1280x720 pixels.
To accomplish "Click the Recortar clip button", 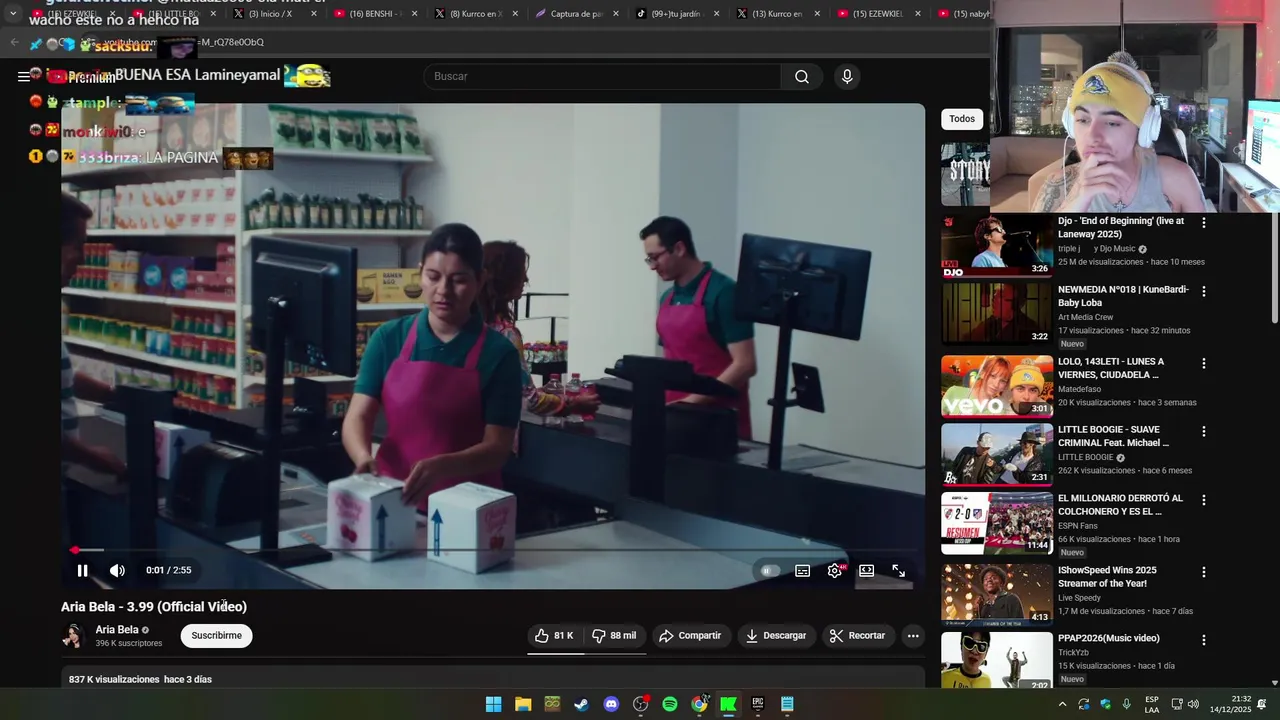I will click(858, 636).
